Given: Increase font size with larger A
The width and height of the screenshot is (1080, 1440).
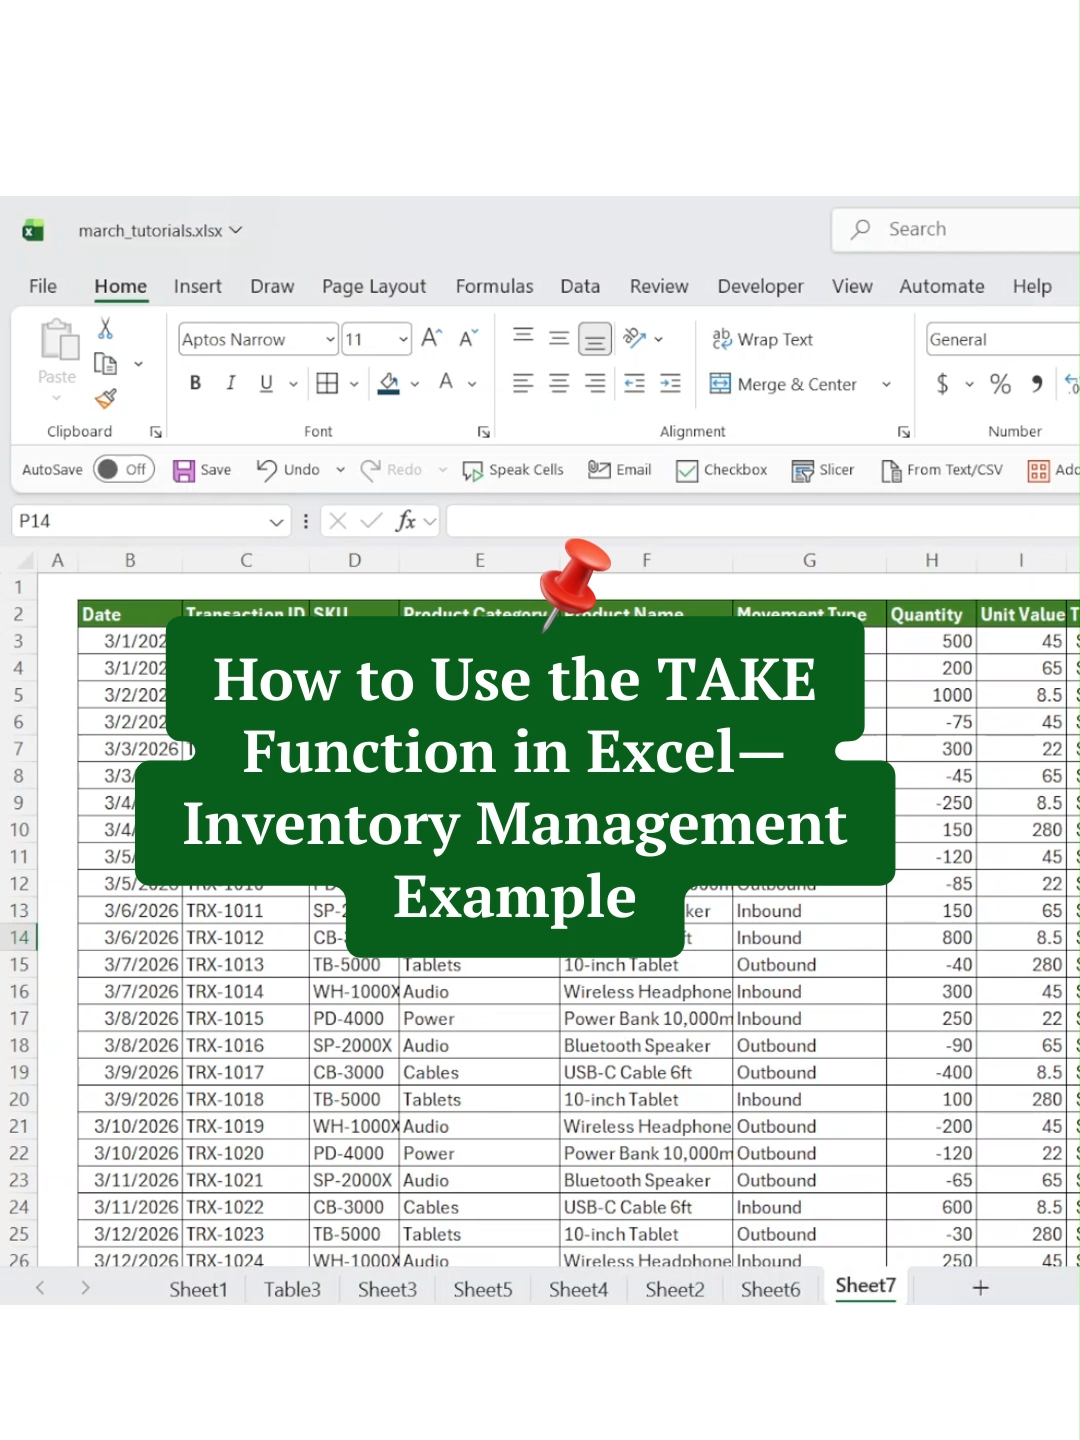Looking at the screenshot, I should (x=431, y=339).
